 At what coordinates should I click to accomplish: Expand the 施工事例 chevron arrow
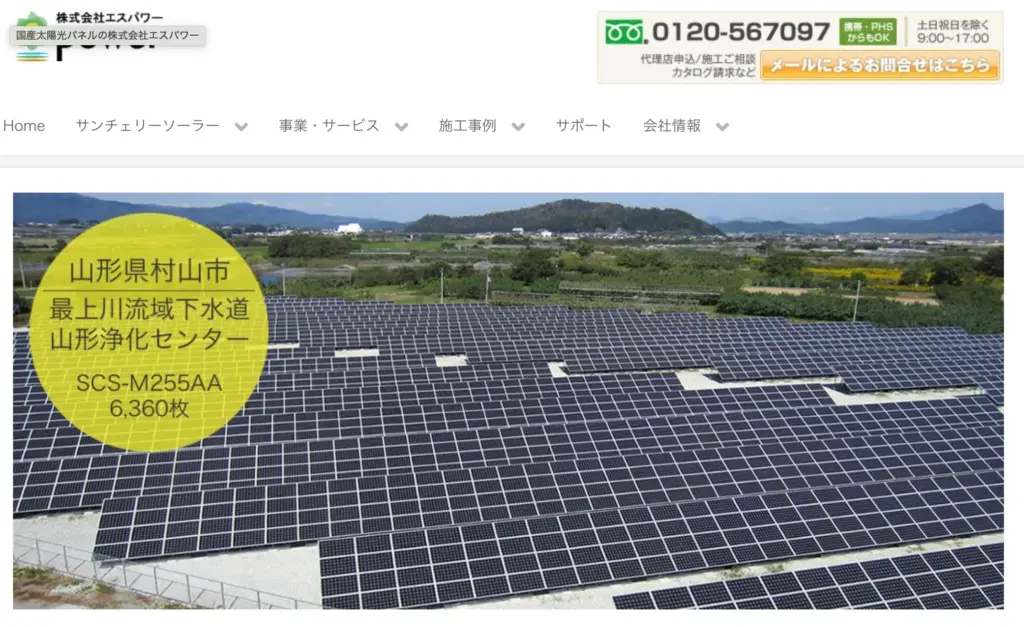click(x=519, y=127)
